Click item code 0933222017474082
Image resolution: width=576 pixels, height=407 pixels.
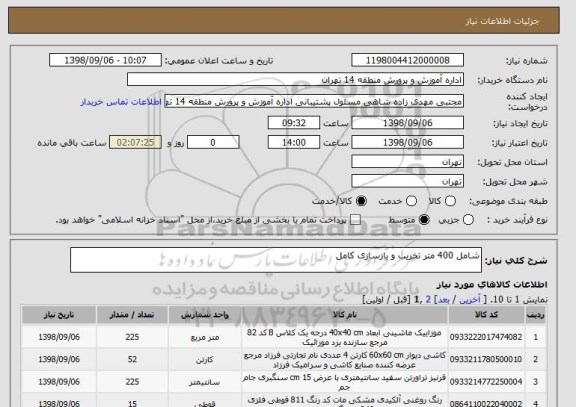pos(486,337)
